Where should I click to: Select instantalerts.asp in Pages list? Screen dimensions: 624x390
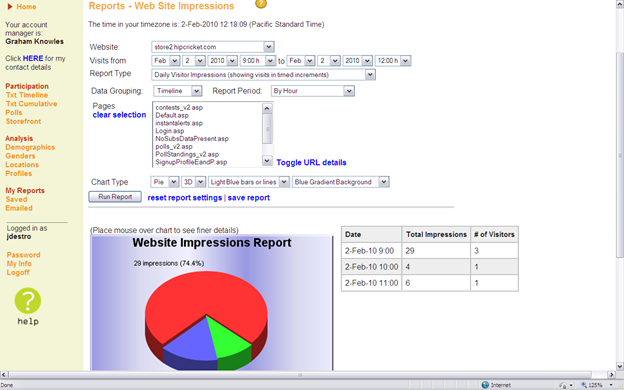tap(179, 123)
